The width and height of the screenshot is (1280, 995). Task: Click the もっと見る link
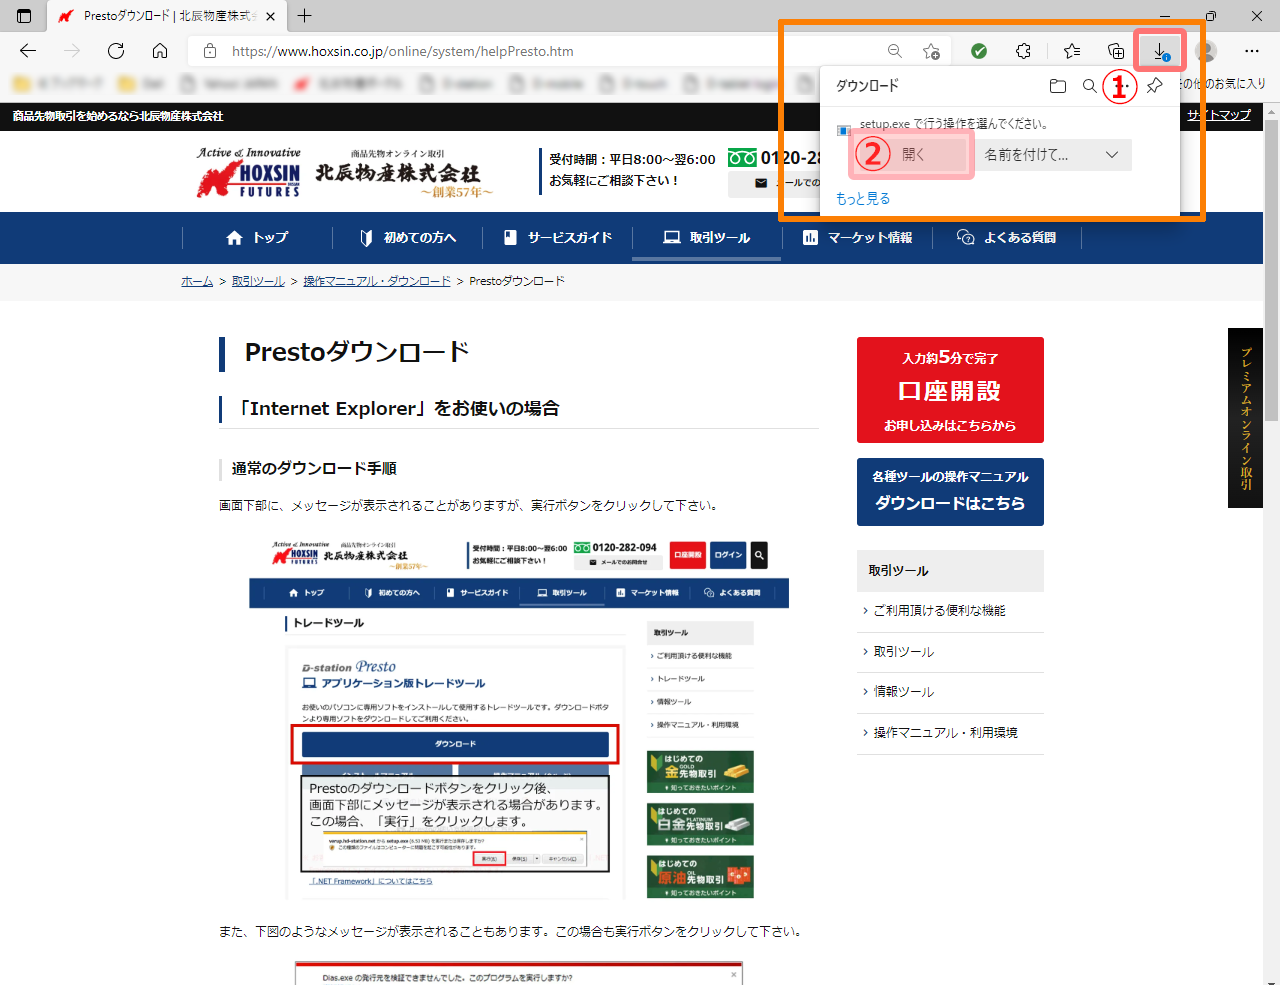click(x=863, y=199)
